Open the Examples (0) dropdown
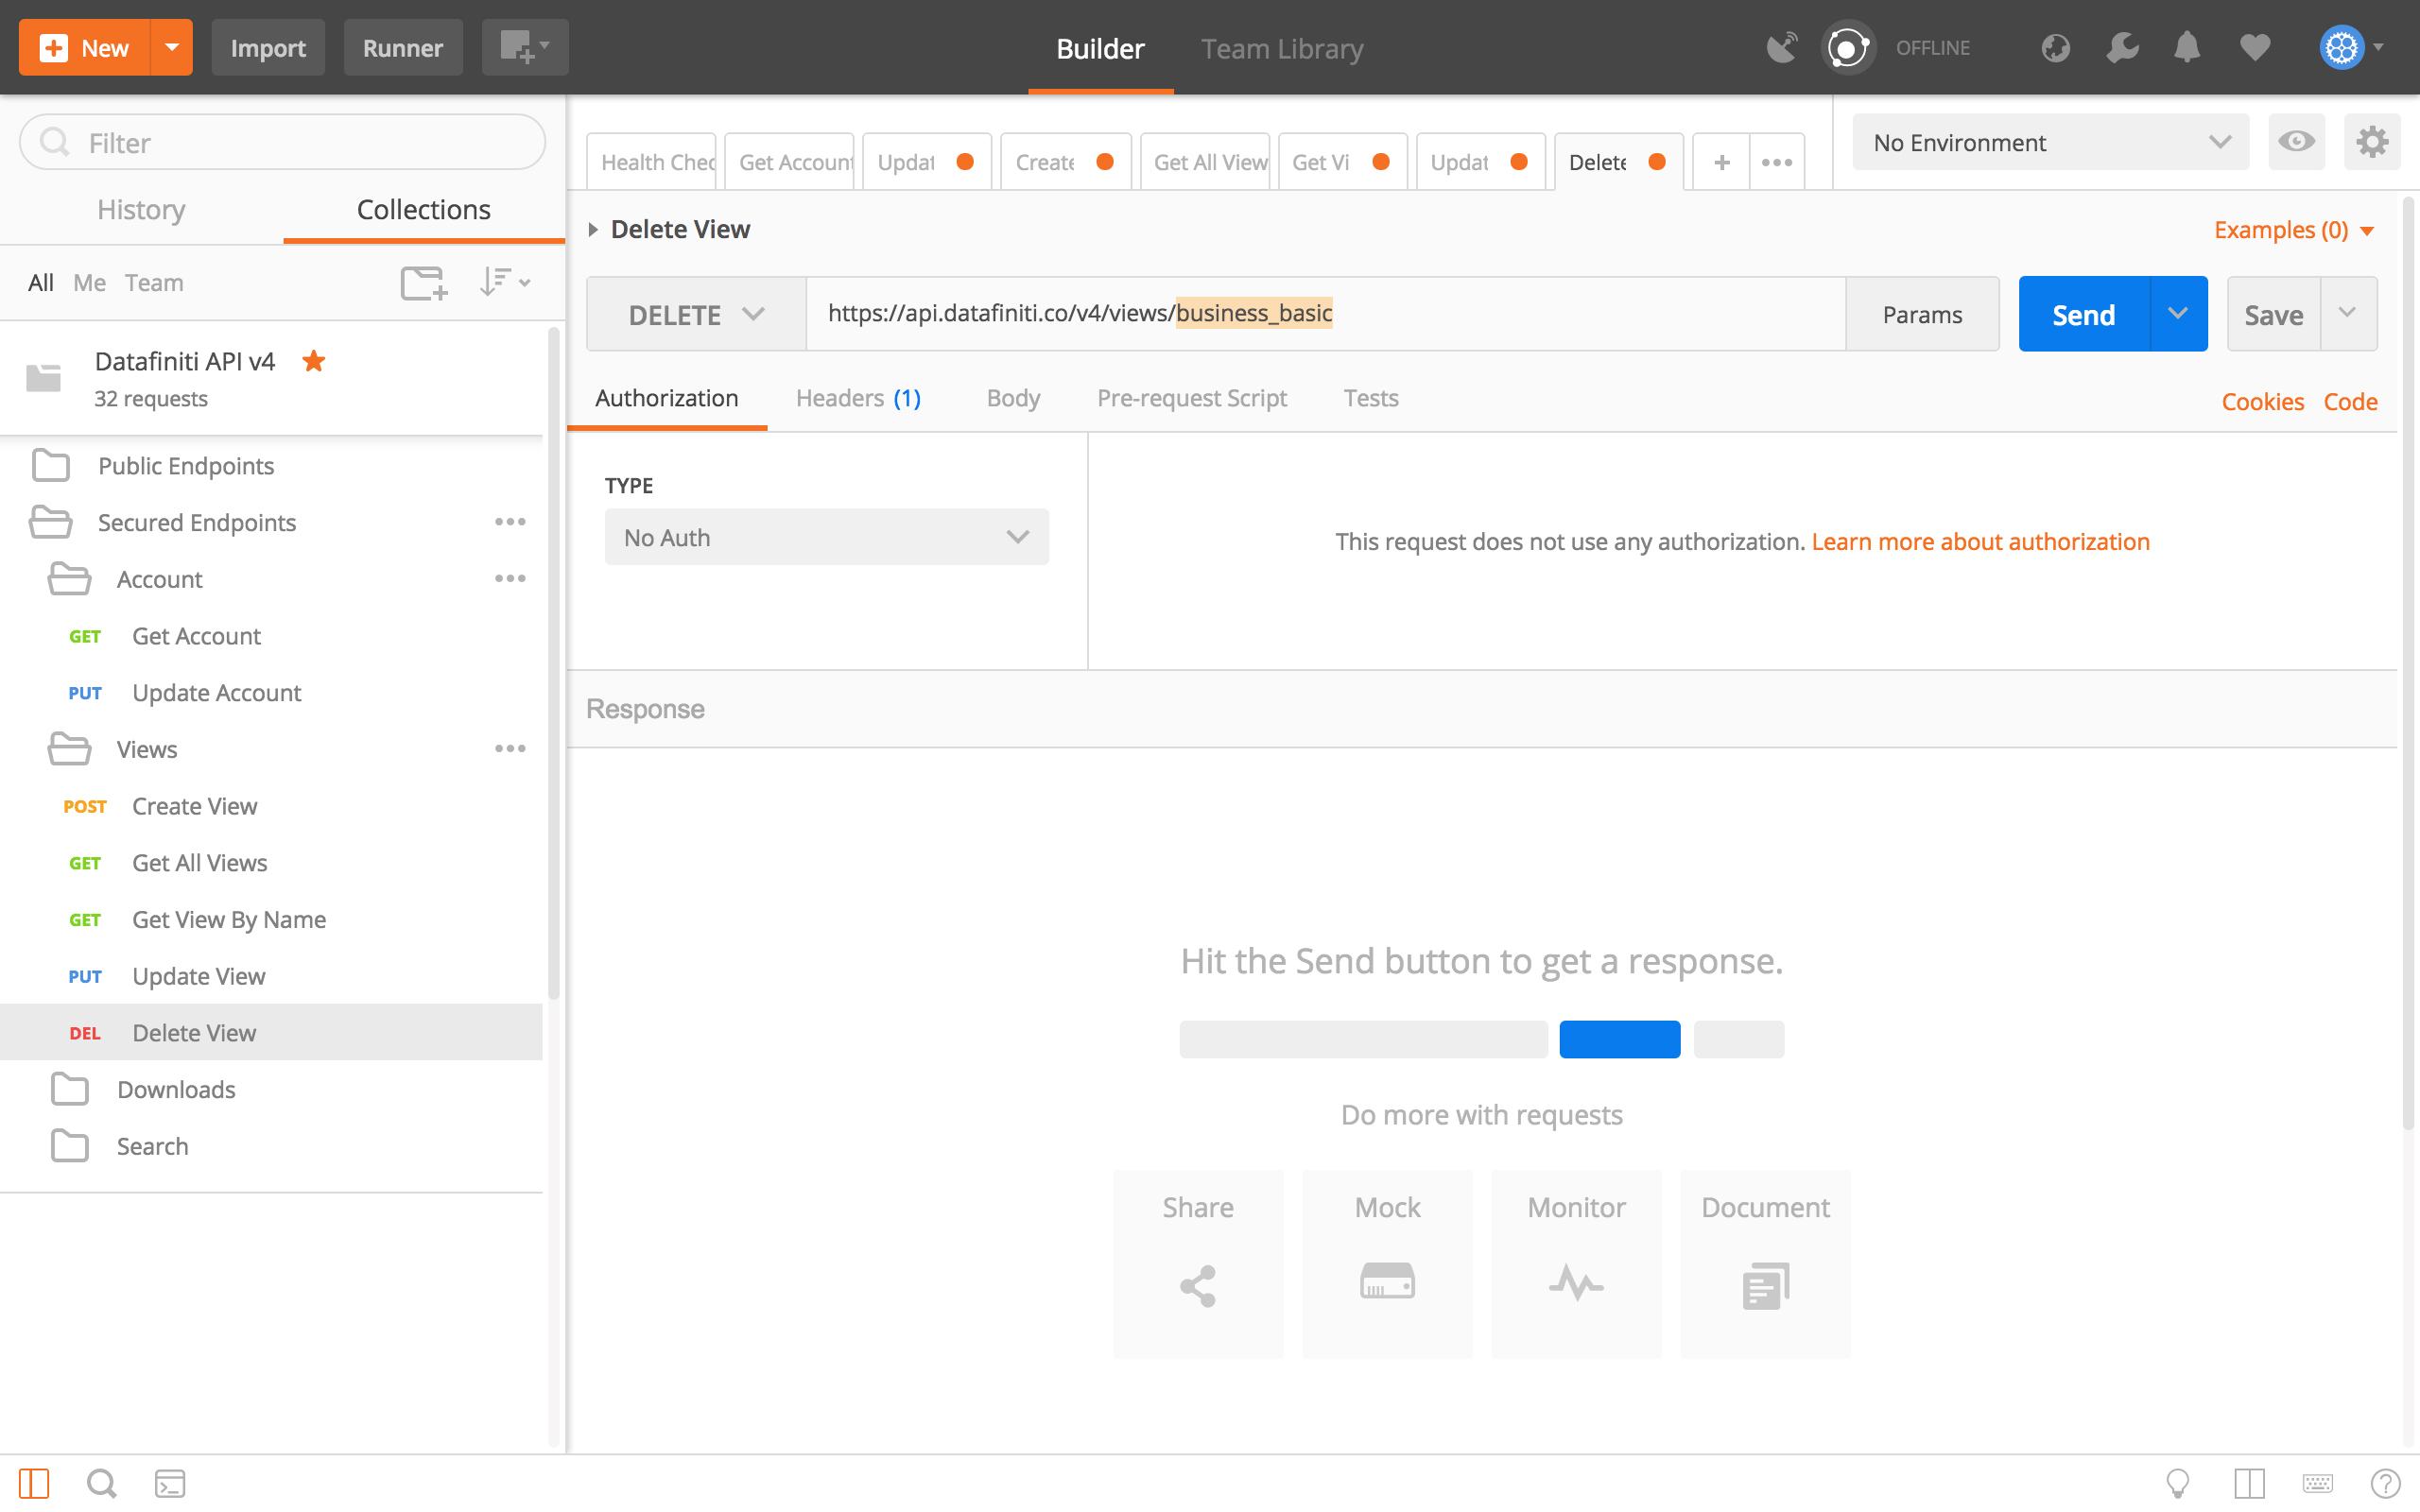This screenshot has height=1512, width=2420. [2294, 229]
